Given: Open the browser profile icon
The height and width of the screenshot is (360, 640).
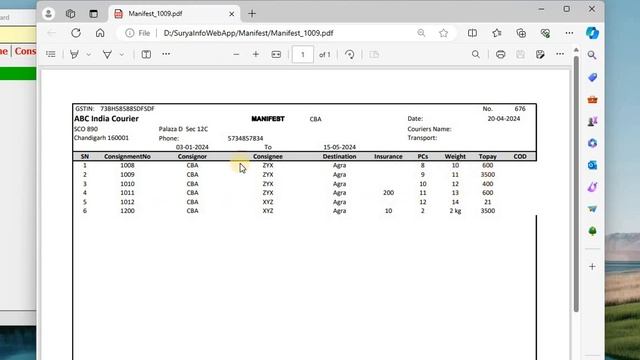Looking at the screenshot, I should click(x=48, y=14).
